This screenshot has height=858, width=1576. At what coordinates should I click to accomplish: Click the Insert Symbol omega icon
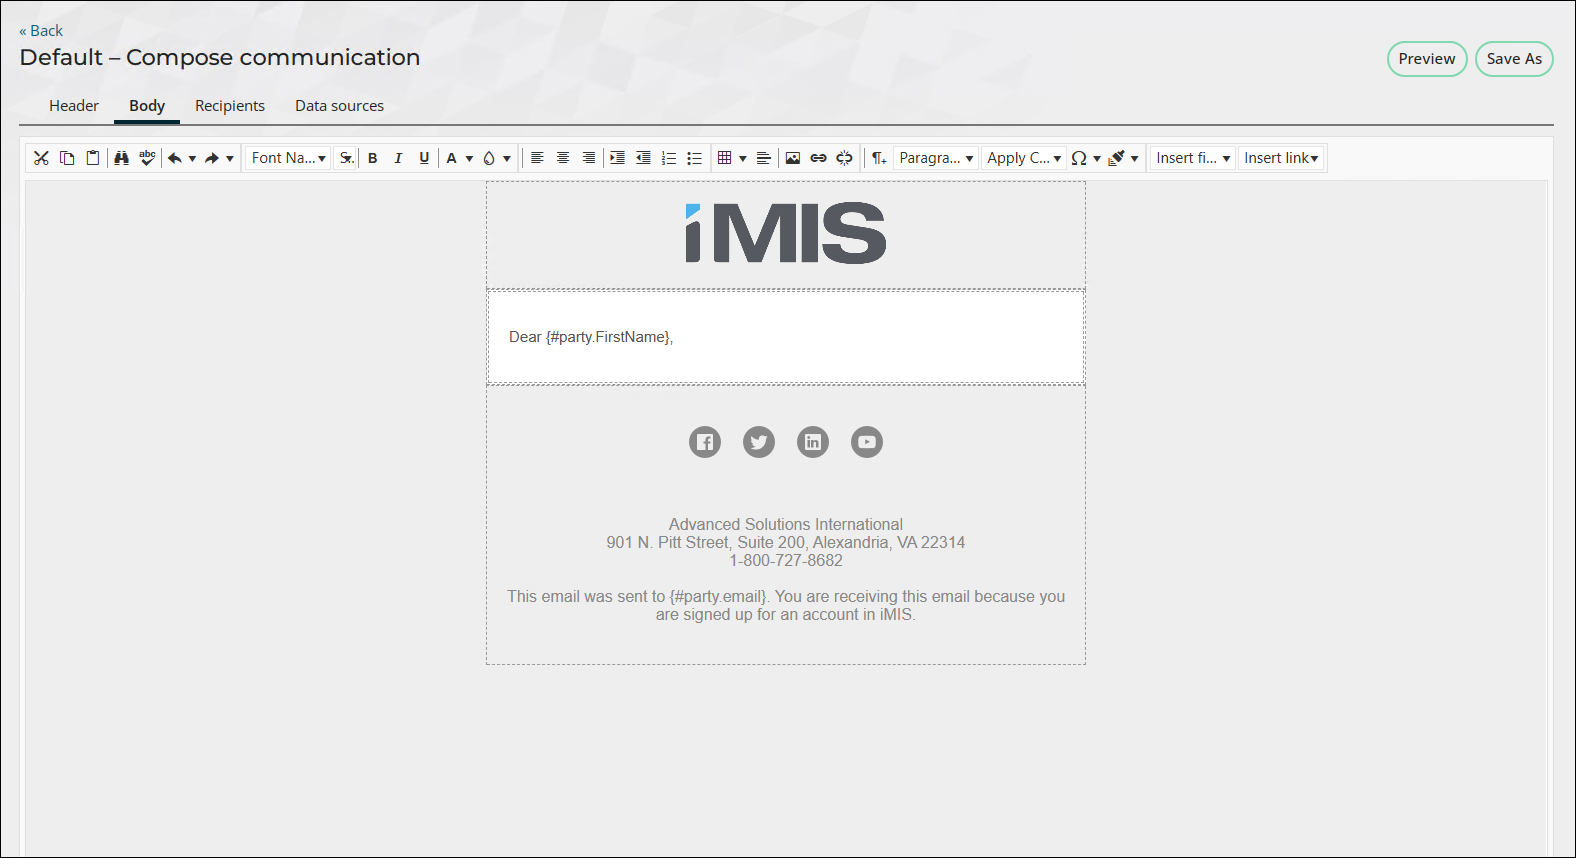[1079, 158]
